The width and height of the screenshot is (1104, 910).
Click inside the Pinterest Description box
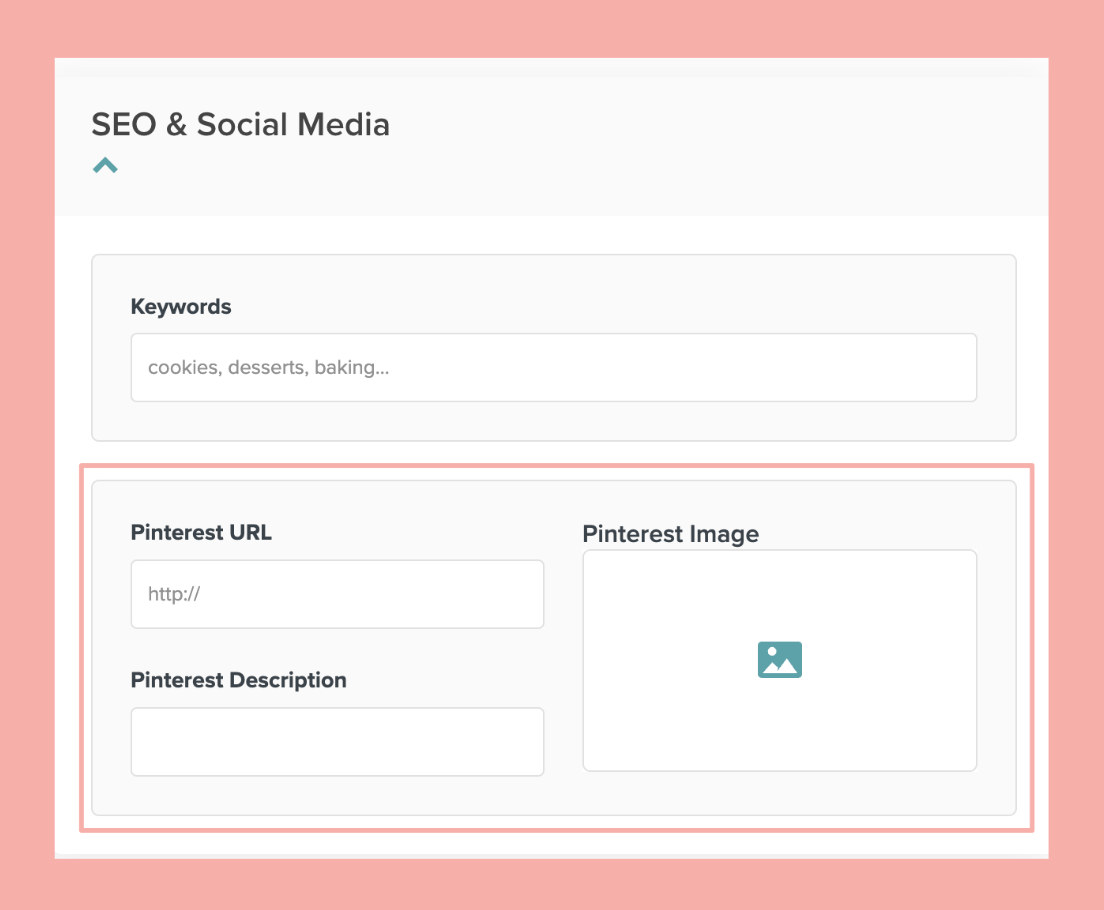click(336, 741)
